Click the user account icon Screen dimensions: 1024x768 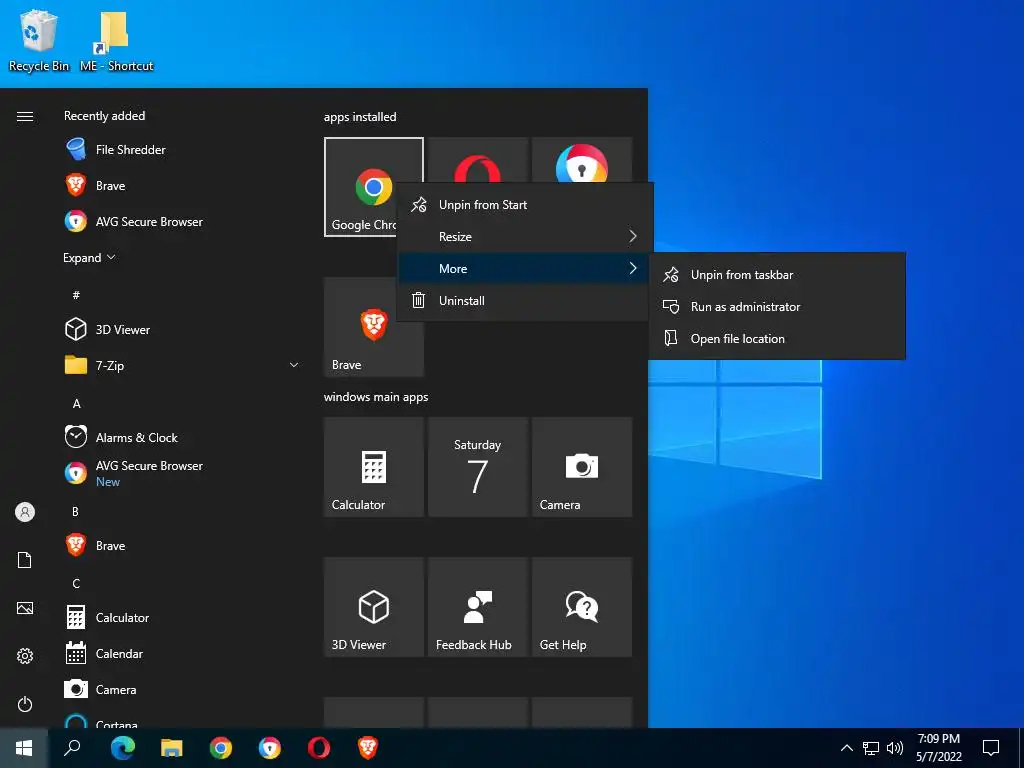click(25, 512)
